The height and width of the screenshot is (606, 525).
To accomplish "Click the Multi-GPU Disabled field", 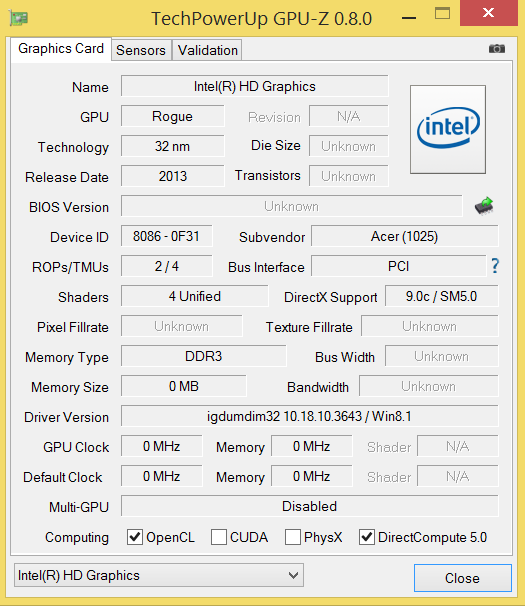I will click(x=310, y=506).
